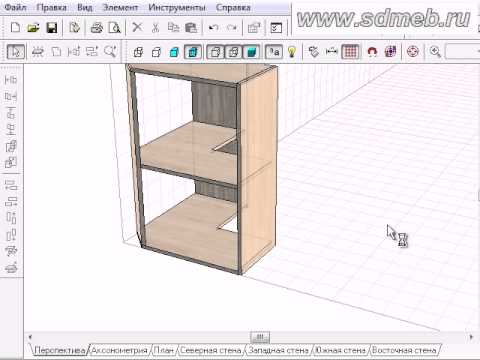Switch to the План view tab
This screenshot has width=480, height=360.
tap(163, 350)
